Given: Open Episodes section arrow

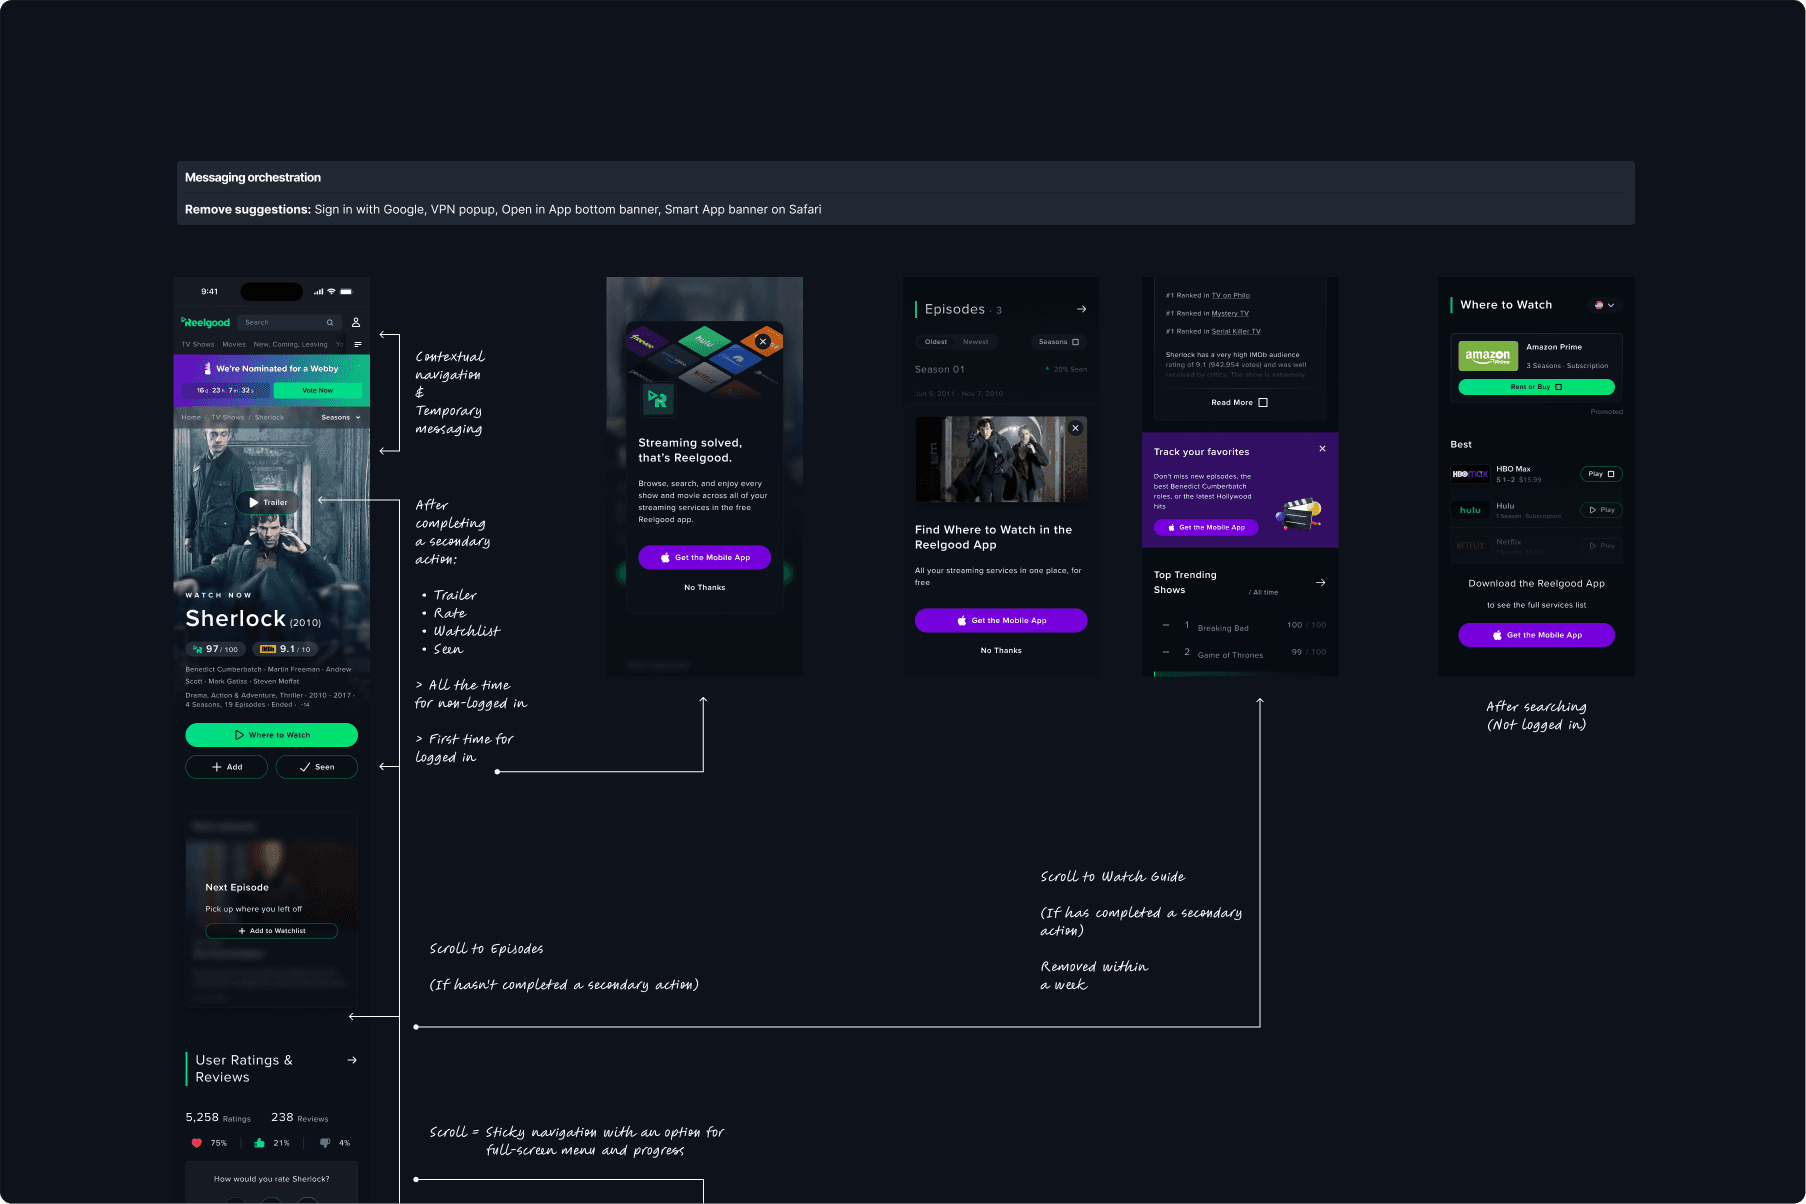Looking at the screenshot, I should click(1081, 309).
